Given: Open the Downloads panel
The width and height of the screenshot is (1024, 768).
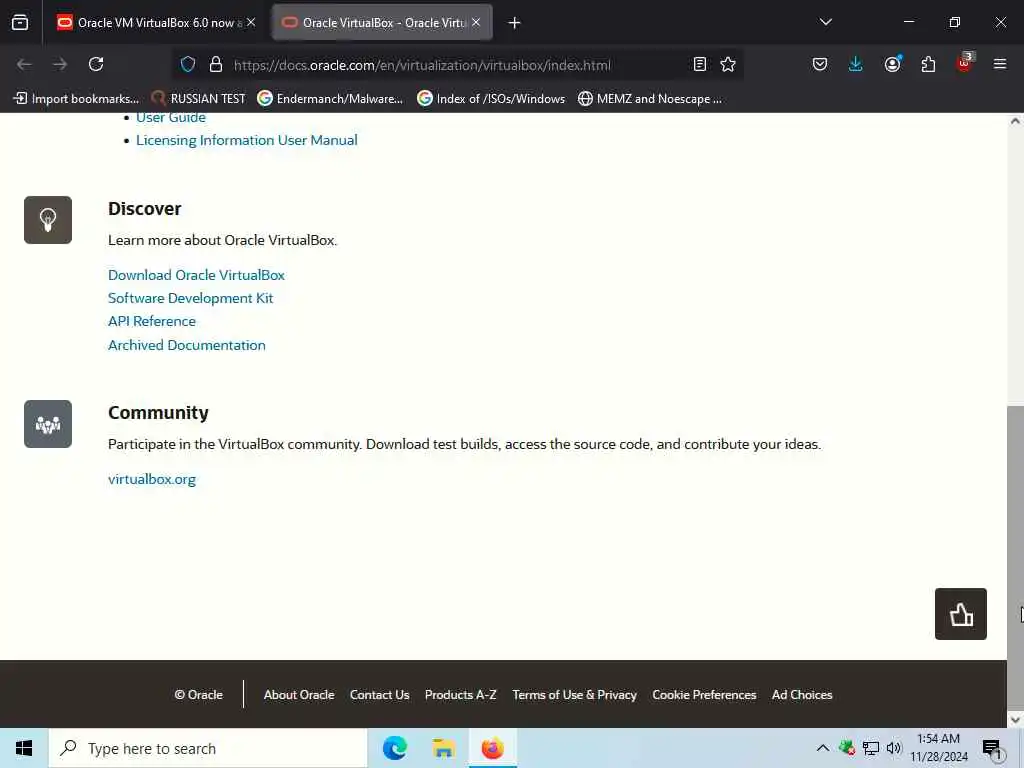Looking at the screenshot, I should (x=856, y=64).
